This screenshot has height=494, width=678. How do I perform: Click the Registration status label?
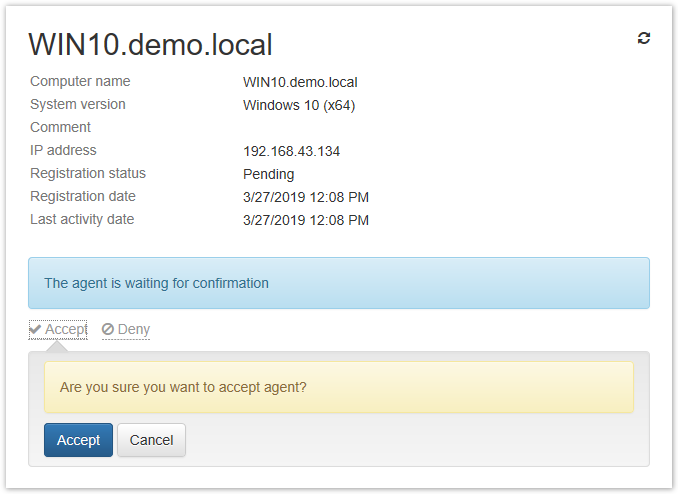click(x=88, y=173)
